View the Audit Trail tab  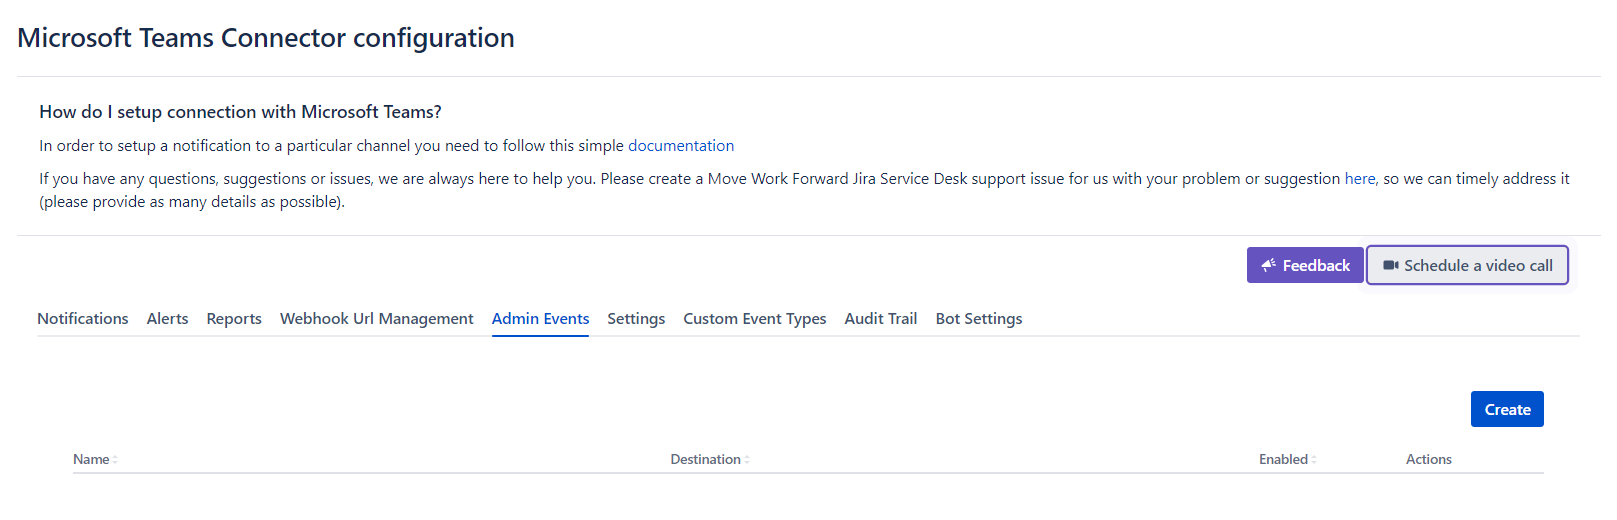[x=880, y=319]
